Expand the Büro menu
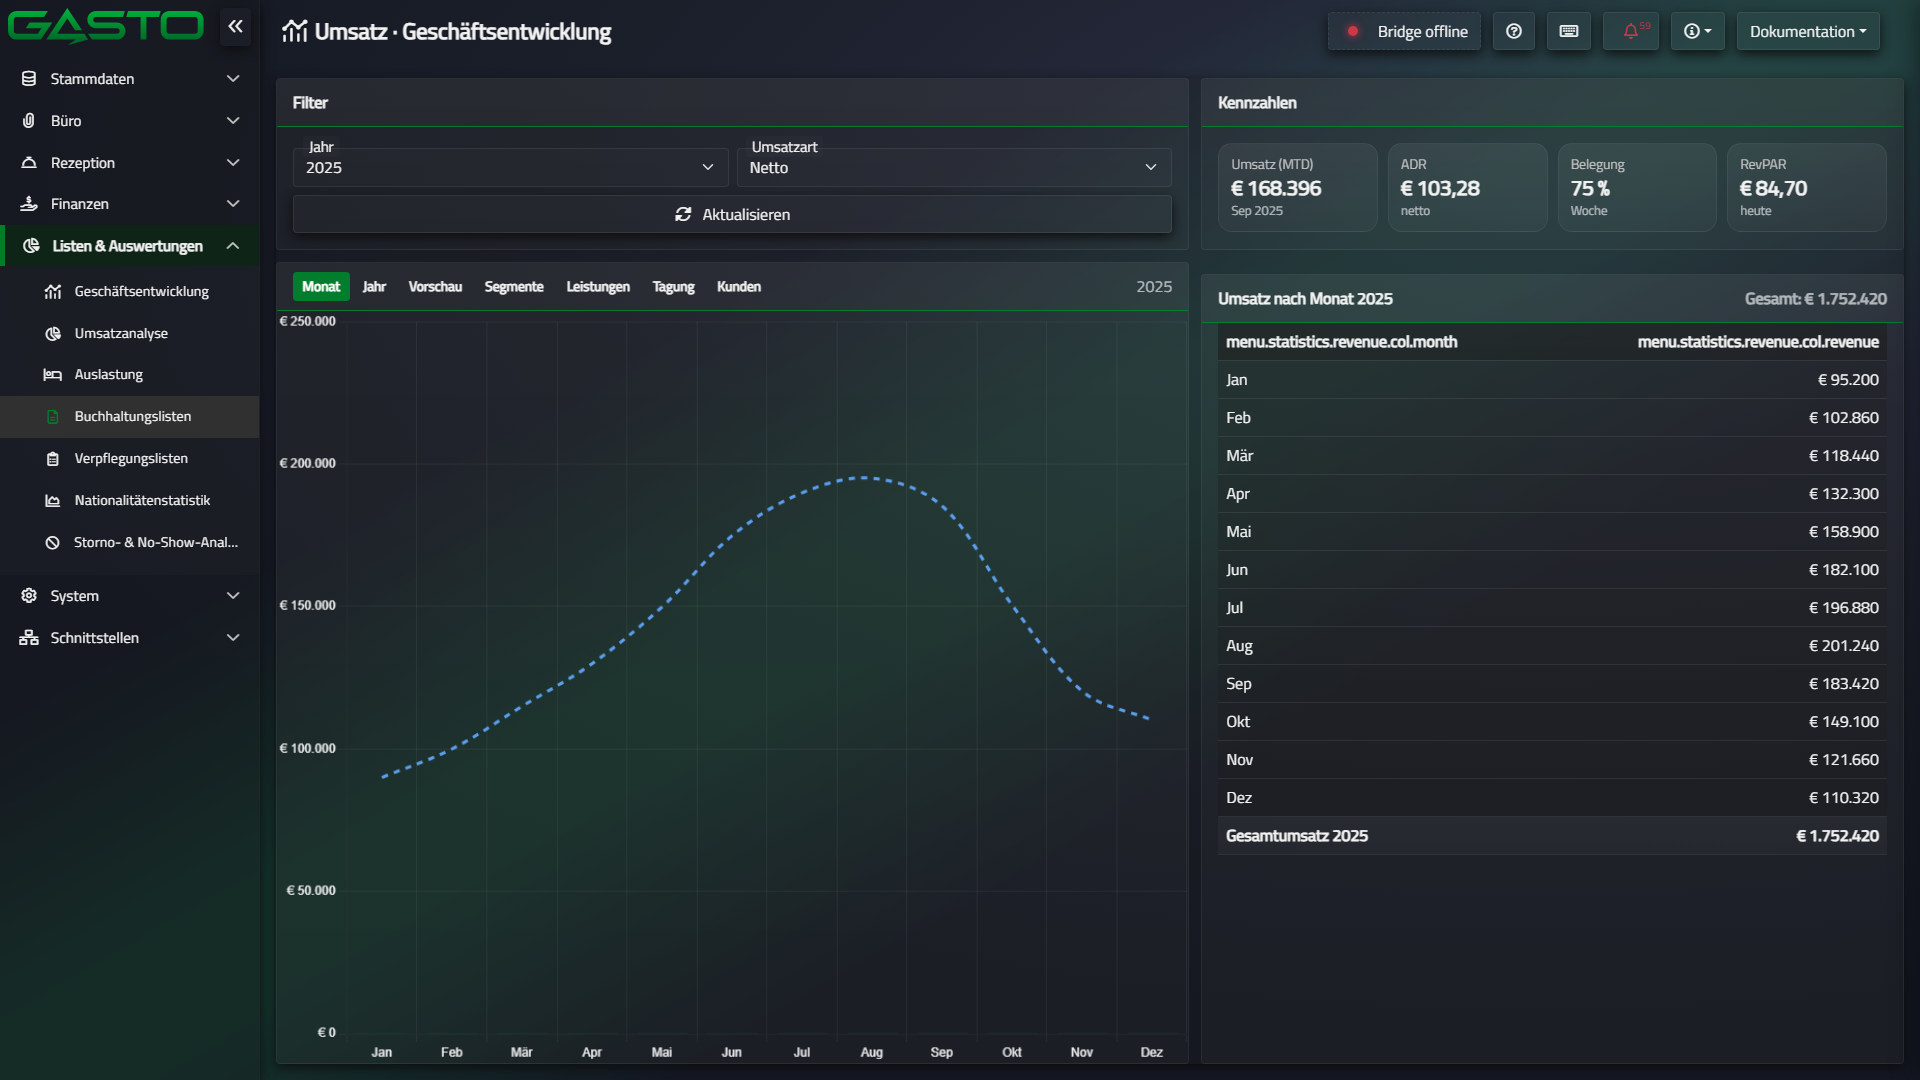The width and height of the screenshot is (1920, 1080). pos(130,121)
